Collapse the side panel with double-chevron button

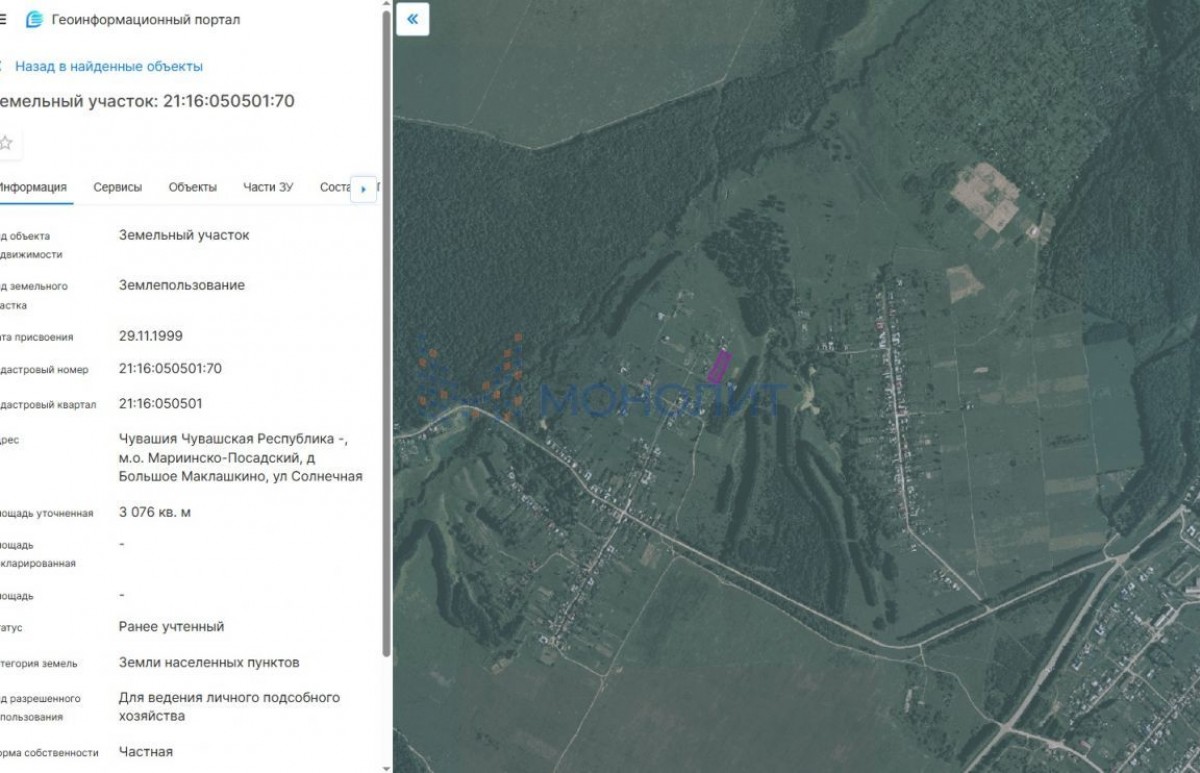coord(412,19)
